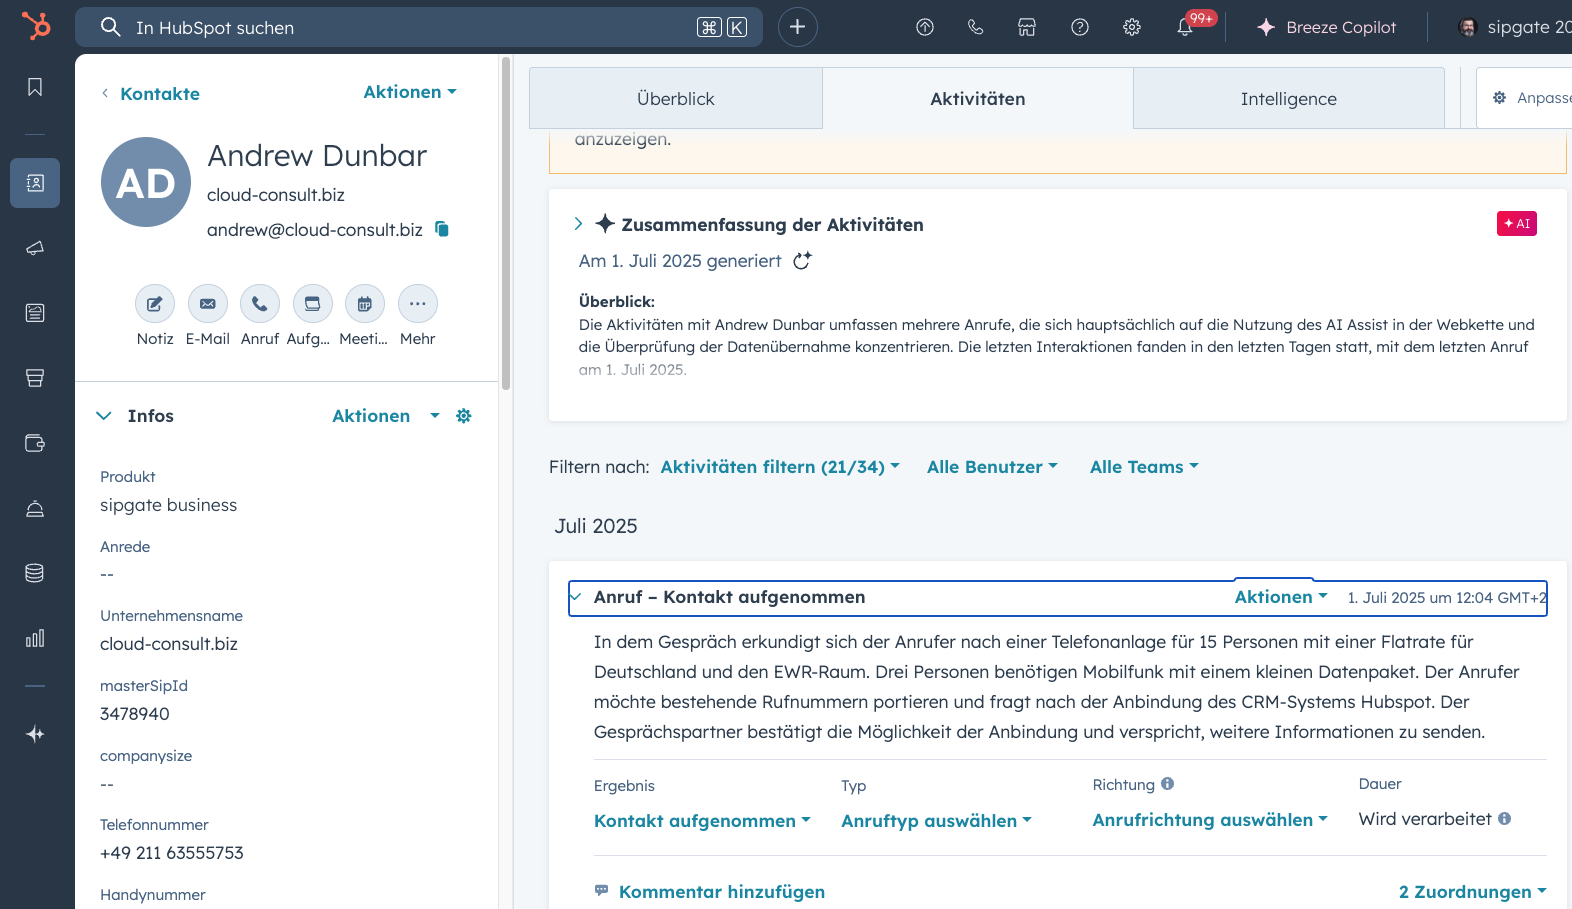Open the Anrufrichtung auswählen dropdown
The width and height of the screenshot is (1572, 909).
click(x=1210, y=820)
